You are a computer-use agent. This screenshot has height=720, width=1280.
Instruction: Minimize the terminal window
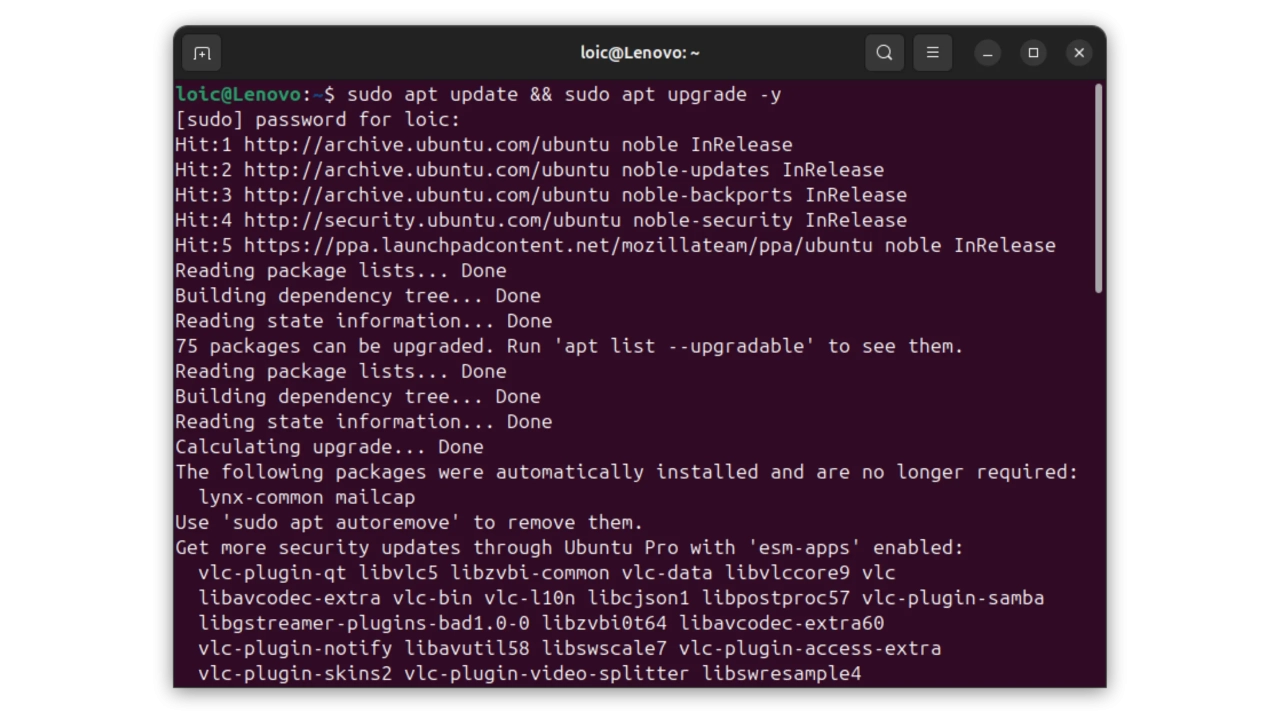[987, 53]
